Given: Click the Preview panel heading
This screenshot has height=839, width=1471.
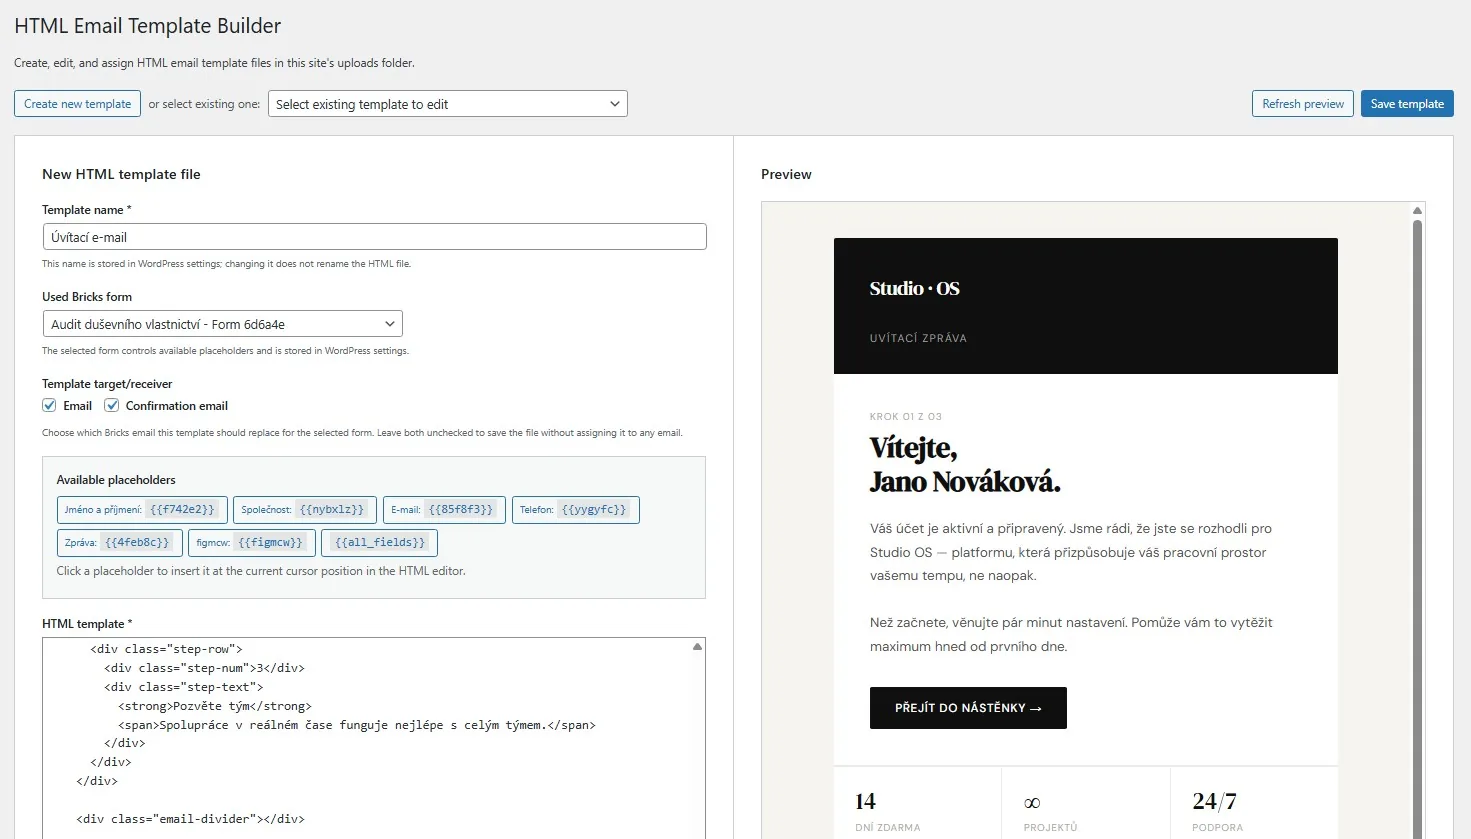Looking at the screenshot, I should point(786,174).
